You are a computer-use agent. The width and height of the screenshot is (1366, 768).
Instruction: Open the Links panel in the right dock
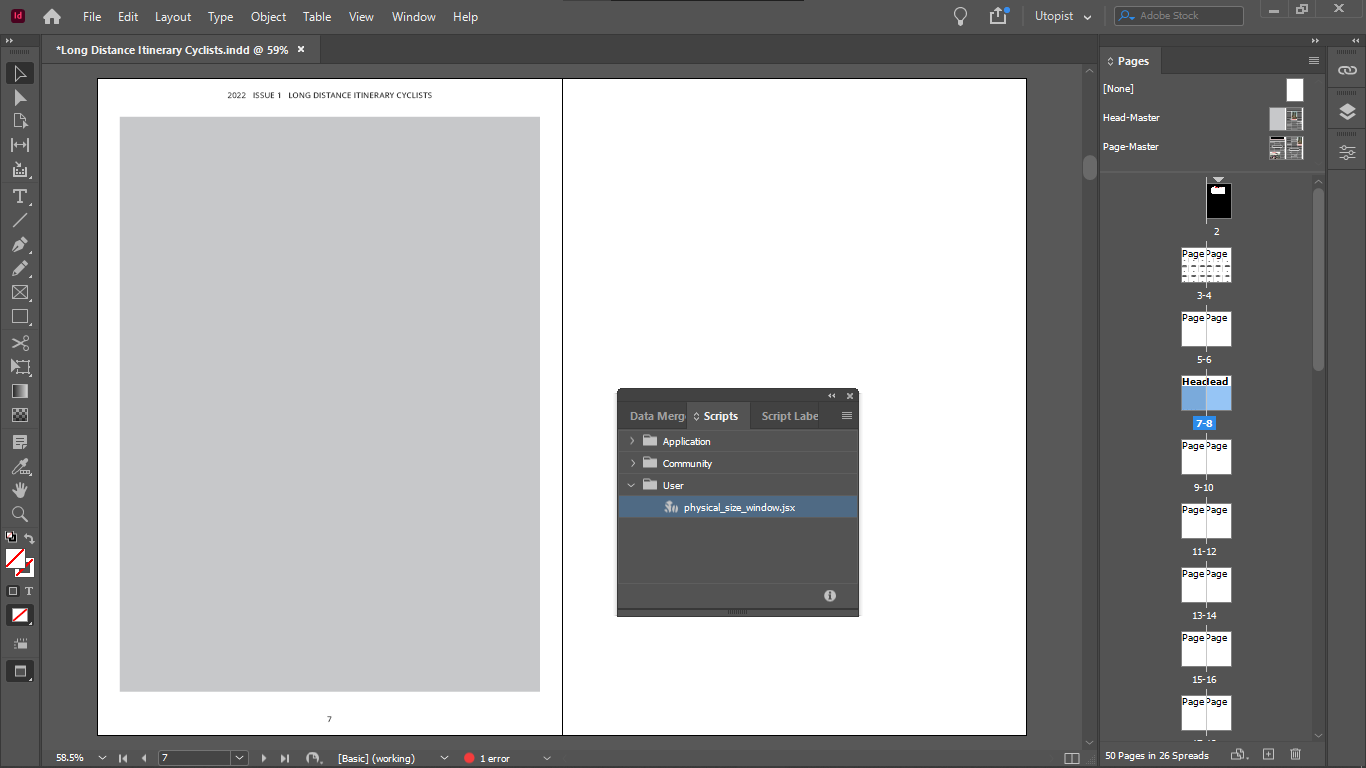point(1346,70)
